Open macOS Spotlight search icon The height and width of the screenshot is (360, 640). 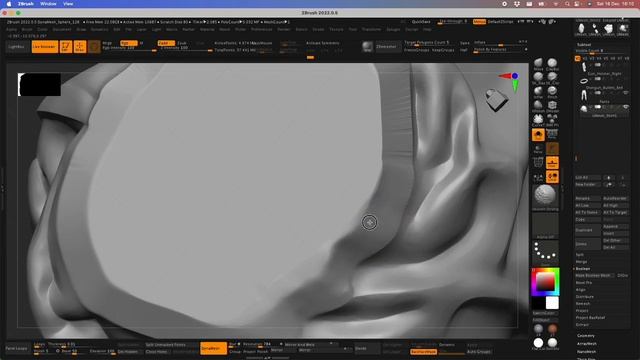click(x=567, y=4)
